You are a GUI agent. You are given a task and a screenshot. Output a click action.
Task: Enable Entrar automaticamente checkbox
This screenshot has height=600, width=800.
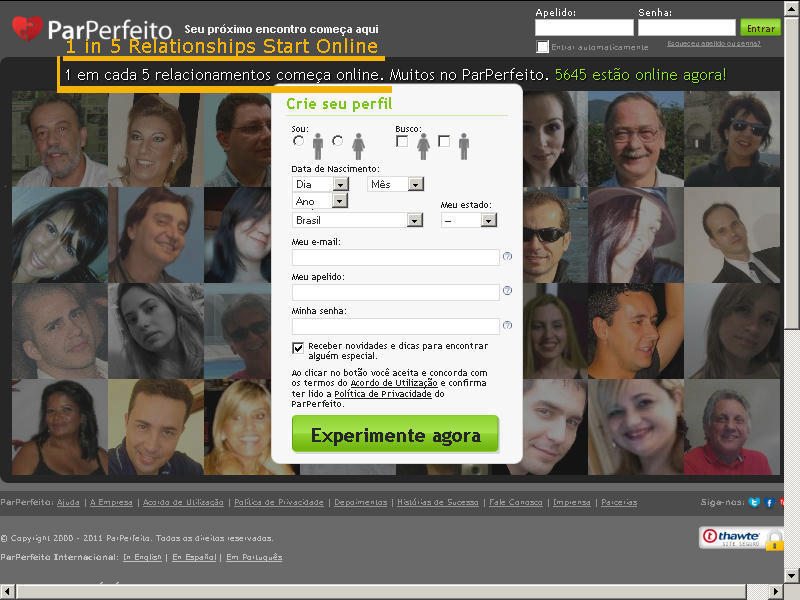(542, 46)
